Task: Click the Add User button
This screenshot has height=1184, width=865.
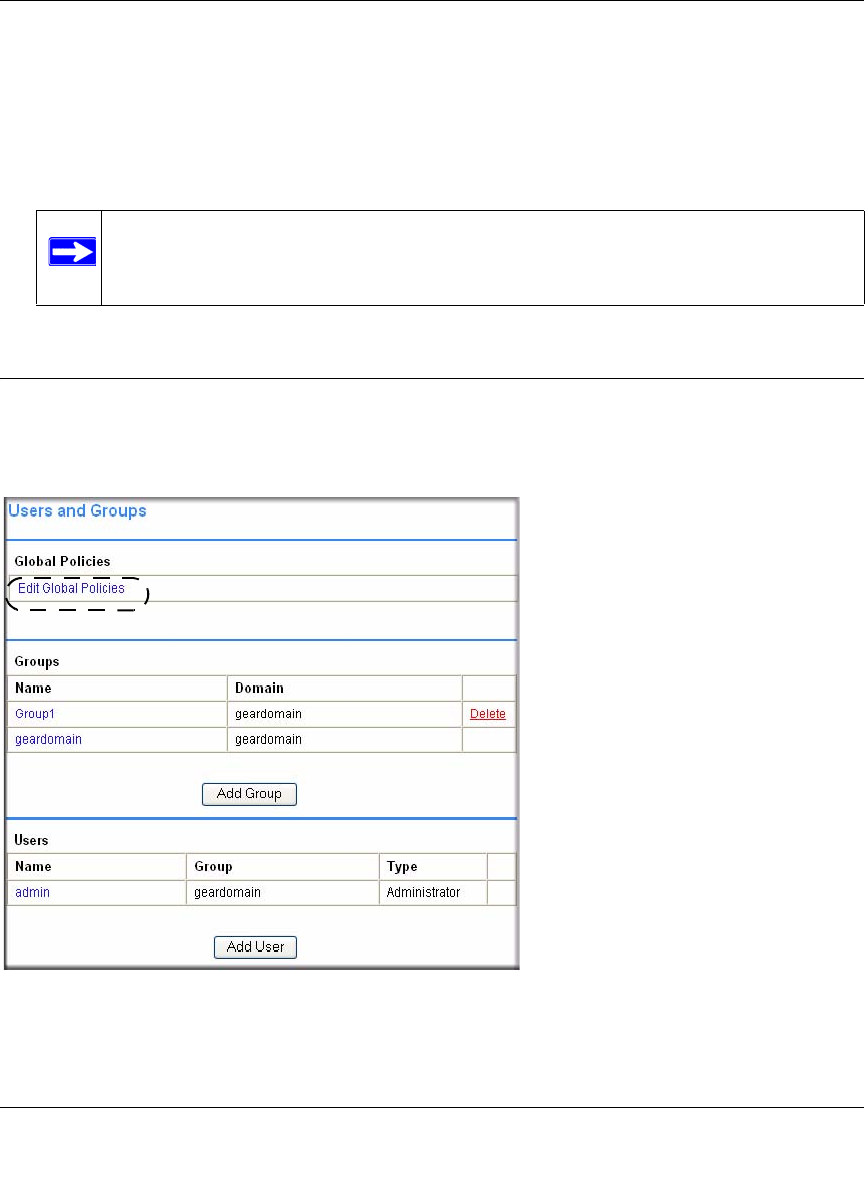Action: tap(255, 947)
